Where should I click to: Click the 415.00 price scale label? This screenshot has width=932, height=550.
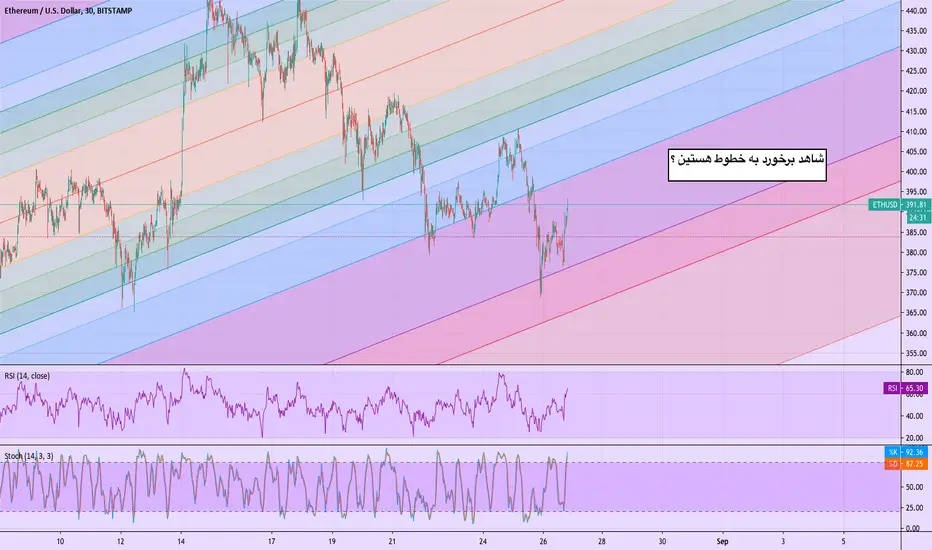click(916, 111)
